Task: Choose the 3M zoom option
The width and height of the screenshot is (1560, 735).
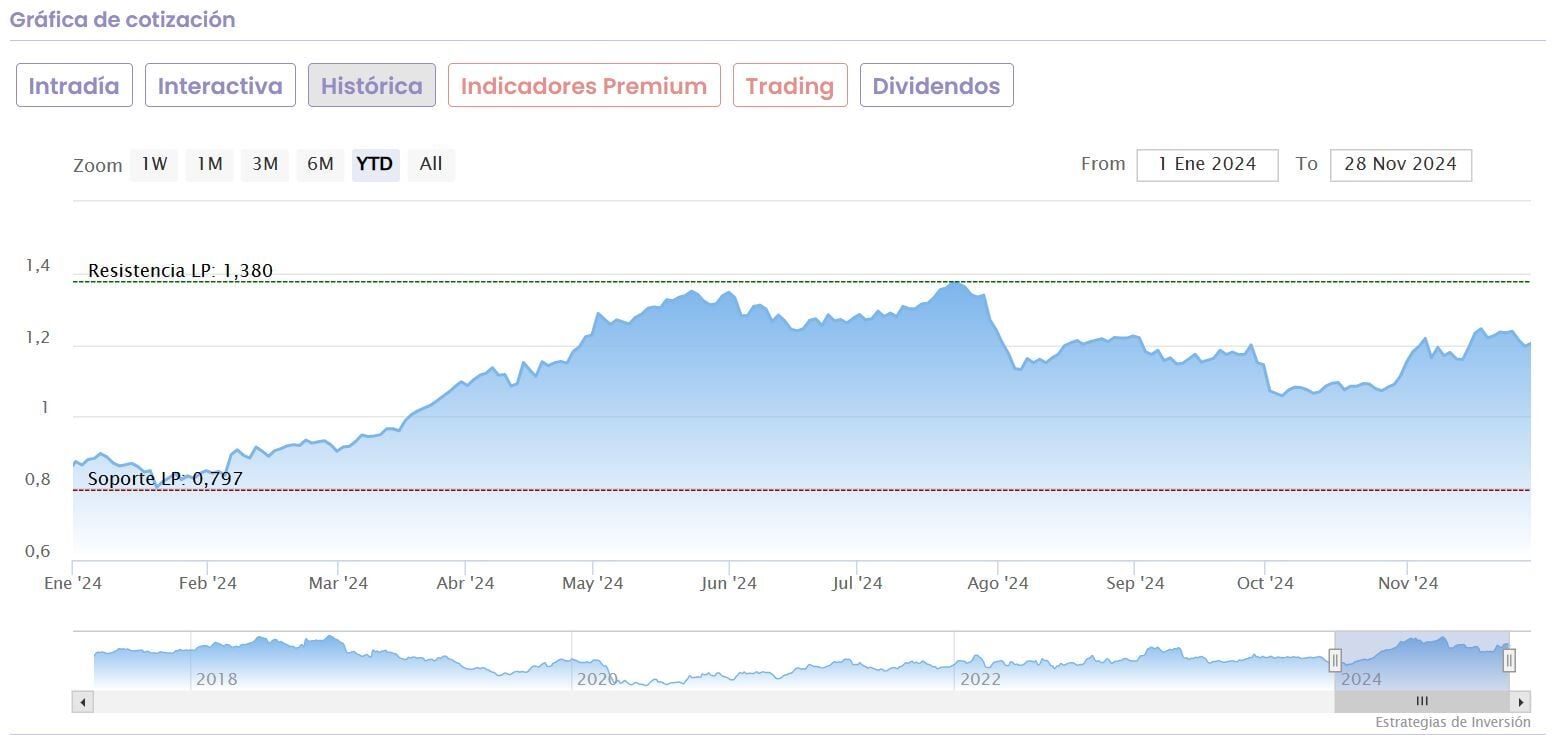Action: (x=265, y=164)
